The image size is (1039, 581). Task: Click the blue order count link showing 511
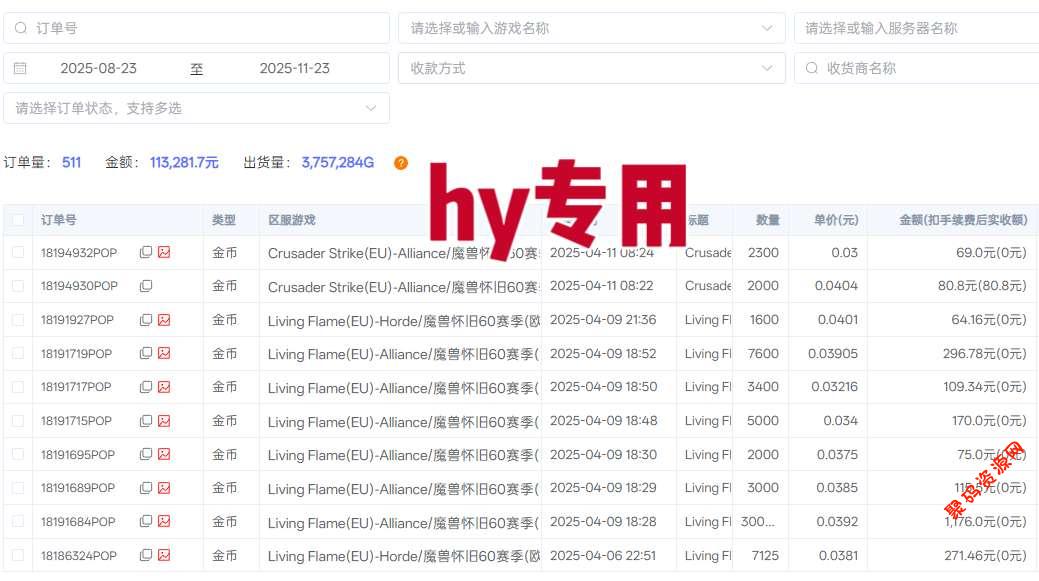[70, 163]
